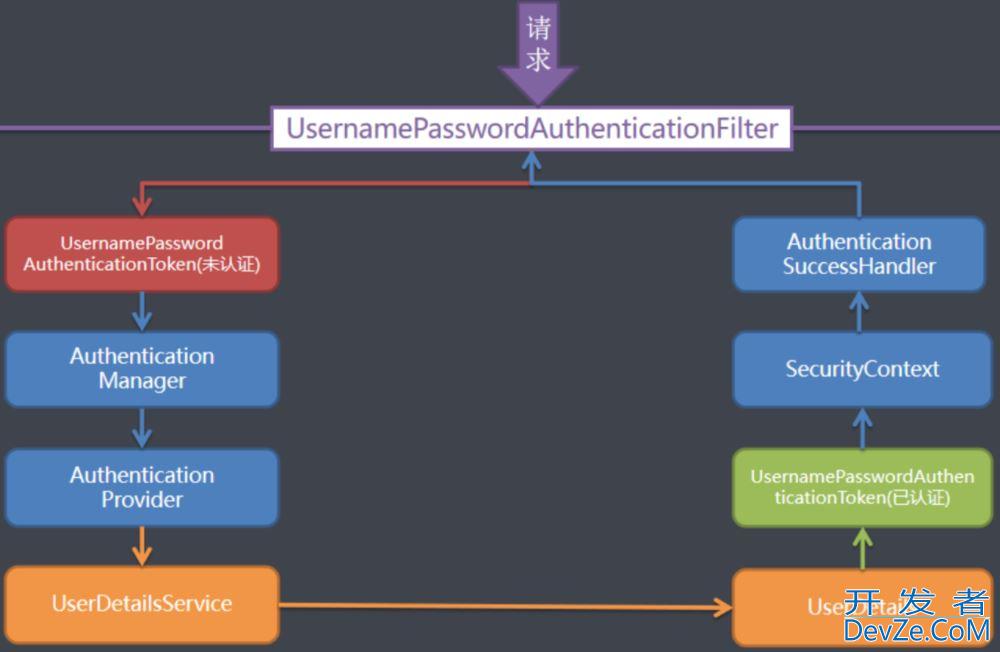The height and width of the screenshot is (652, 1000).
Task: Click the blue arrowhead under the filter box
Action: click(531, 163)
